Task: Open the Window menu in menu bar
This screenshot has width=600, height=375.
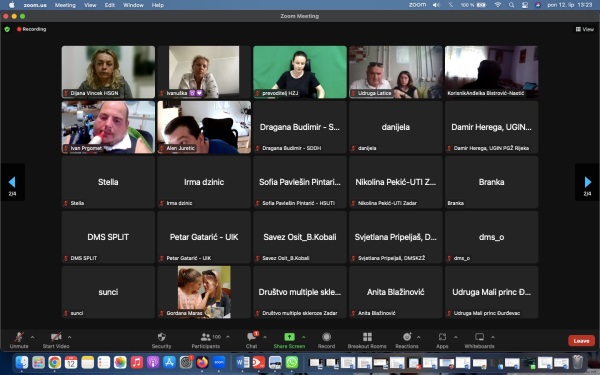Action: pos(133,5)
